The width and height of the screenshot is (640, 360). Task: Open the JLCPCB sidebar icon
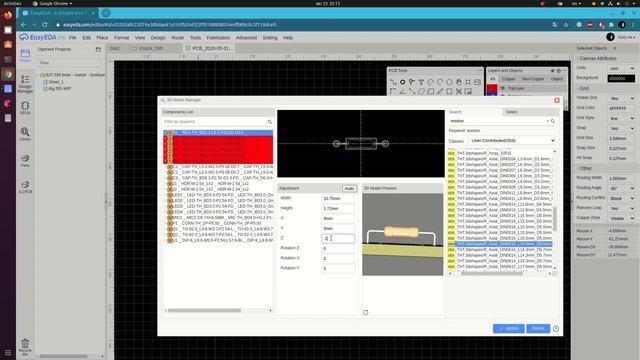[25, 187]
